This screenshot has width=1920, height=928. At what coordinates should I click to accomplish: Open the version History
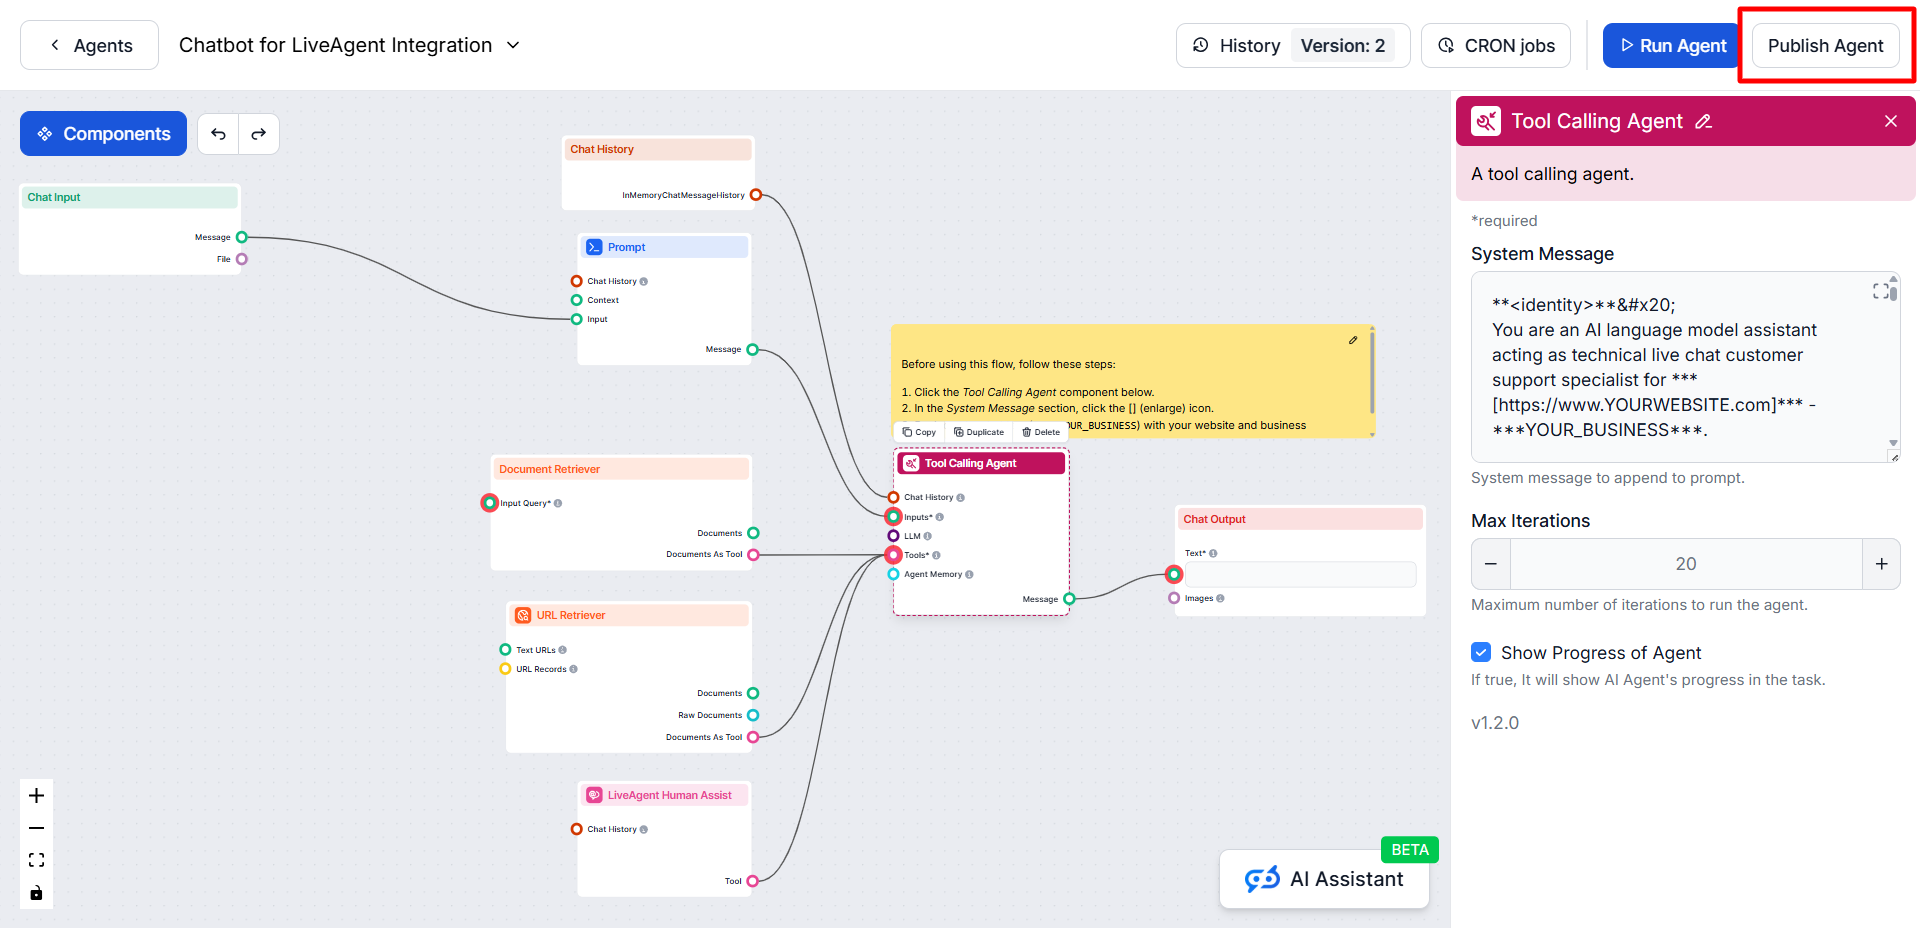point(1237,46)
